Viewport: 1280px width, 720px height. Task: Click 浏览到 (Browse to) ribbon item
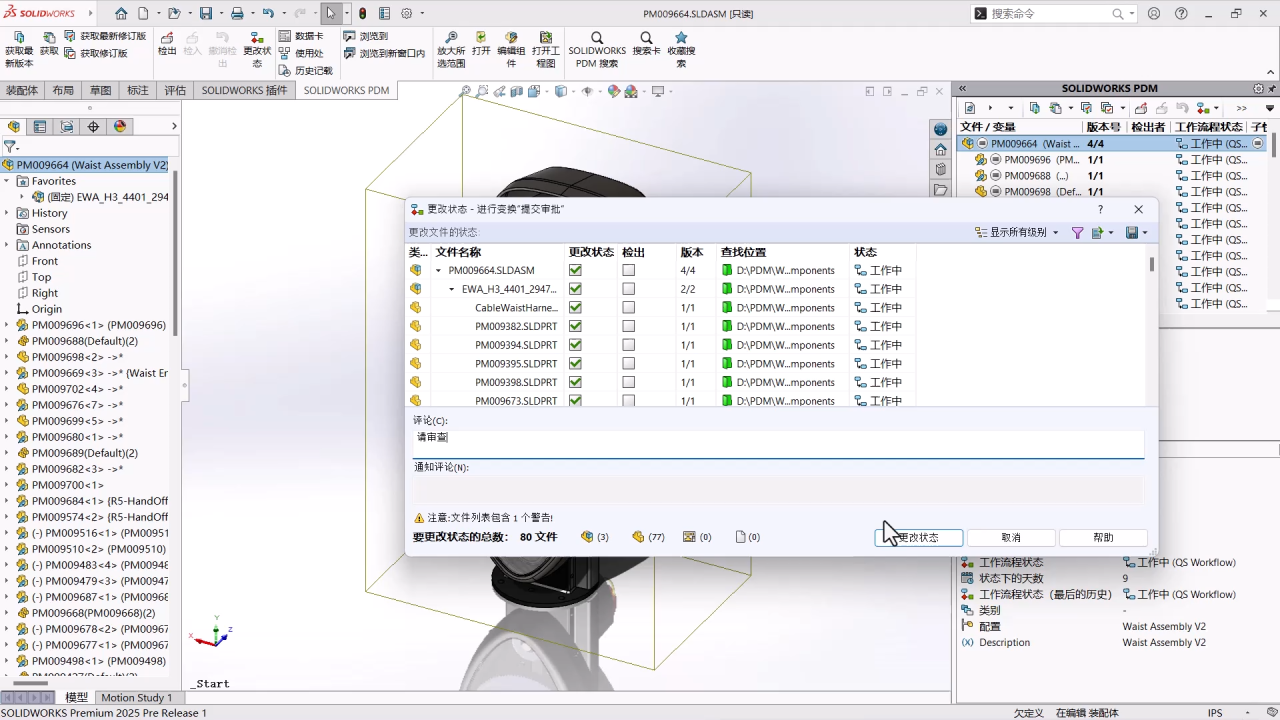(x=366, y=36)
